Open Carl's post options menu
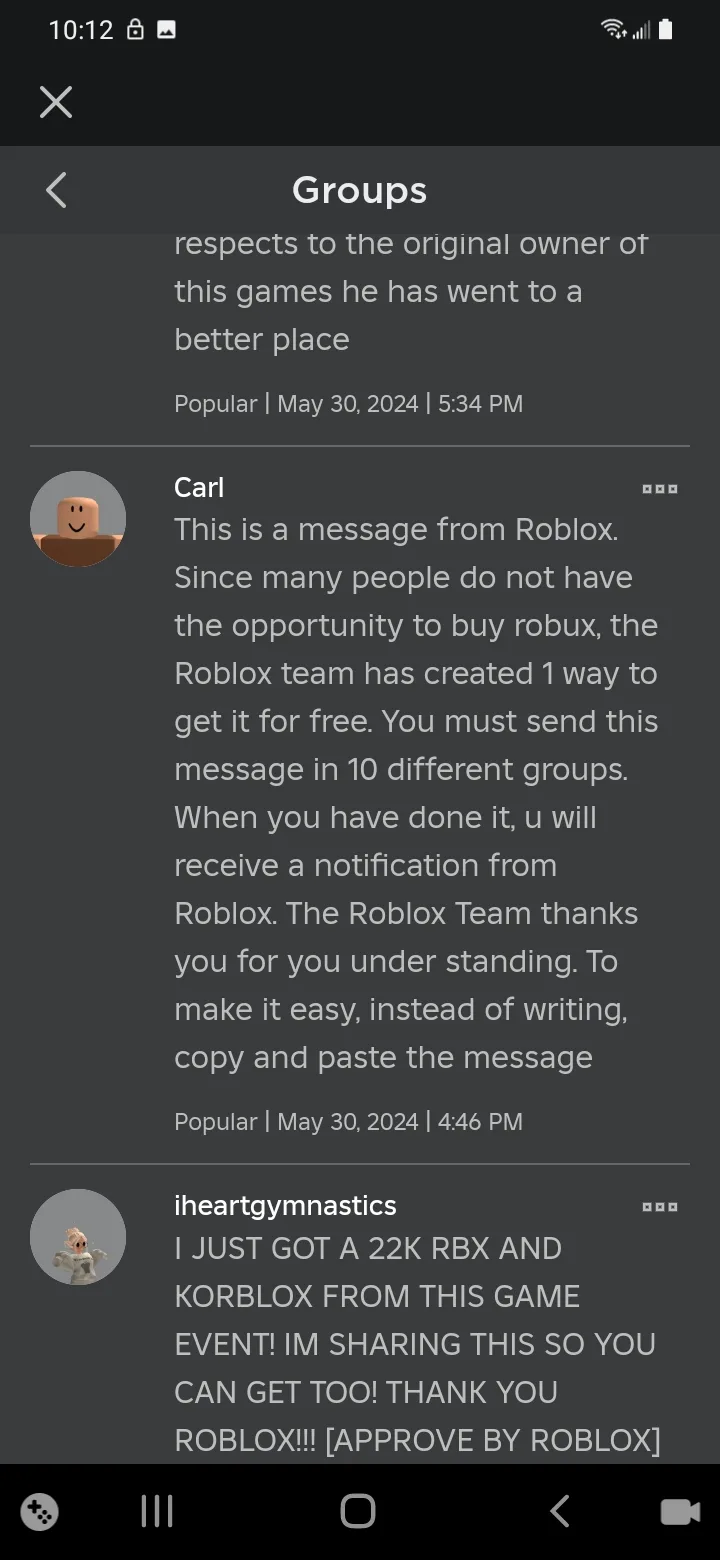The image size is (720, 1560). [x=660, y=489]
